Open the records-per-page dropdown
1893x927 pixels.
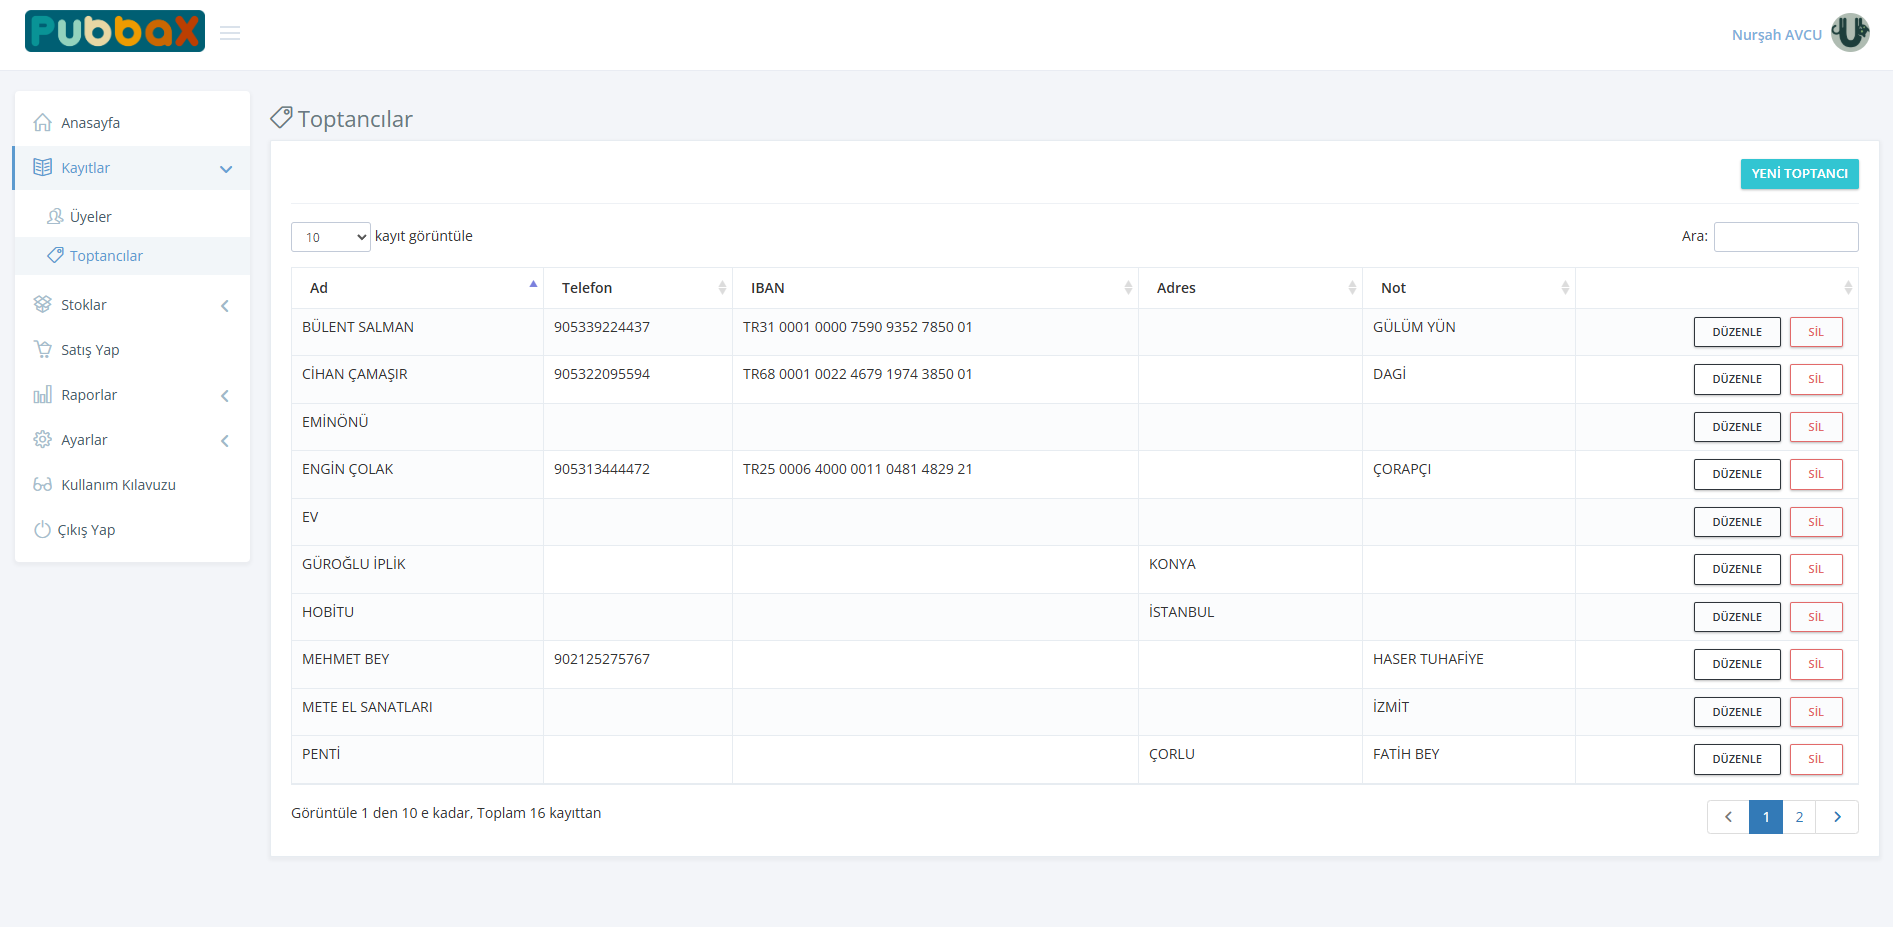331,237
